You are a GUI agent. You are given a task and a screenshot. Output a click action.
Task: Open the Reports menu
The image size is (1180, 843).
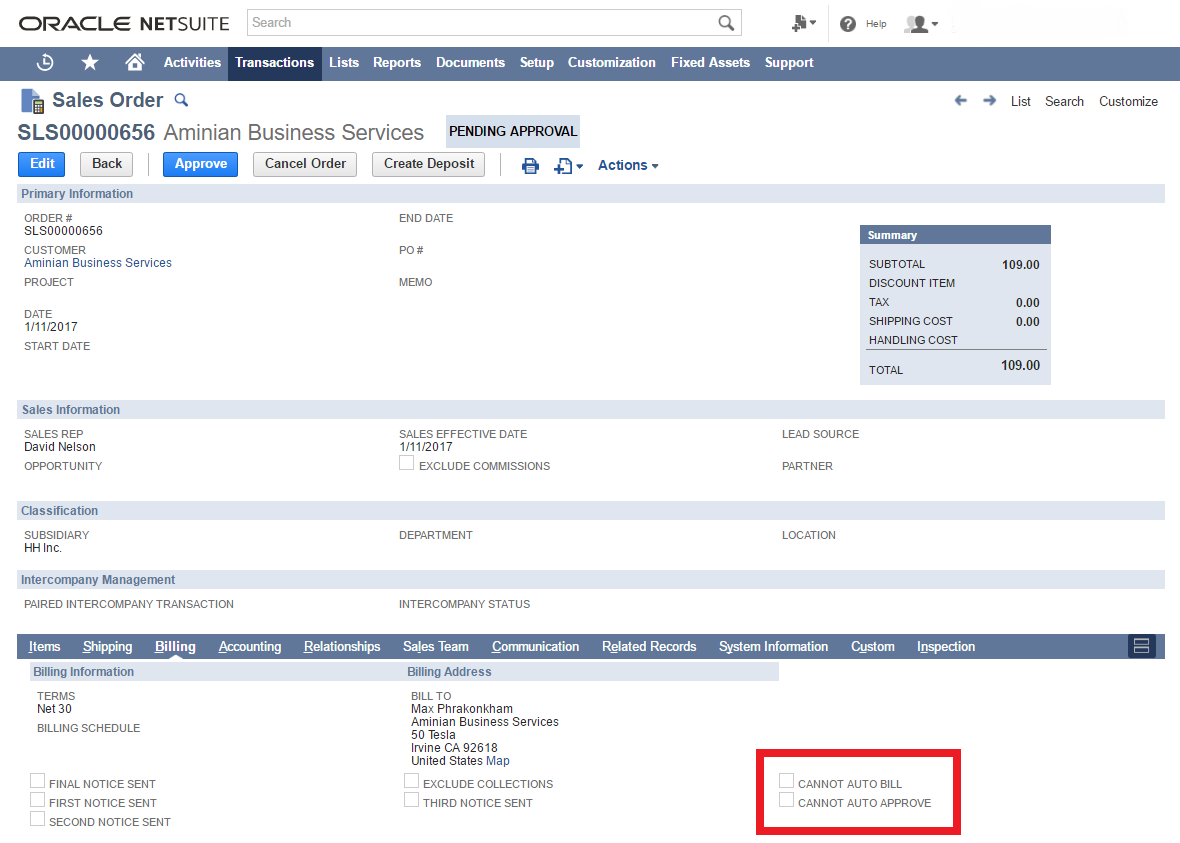[397, 62]
